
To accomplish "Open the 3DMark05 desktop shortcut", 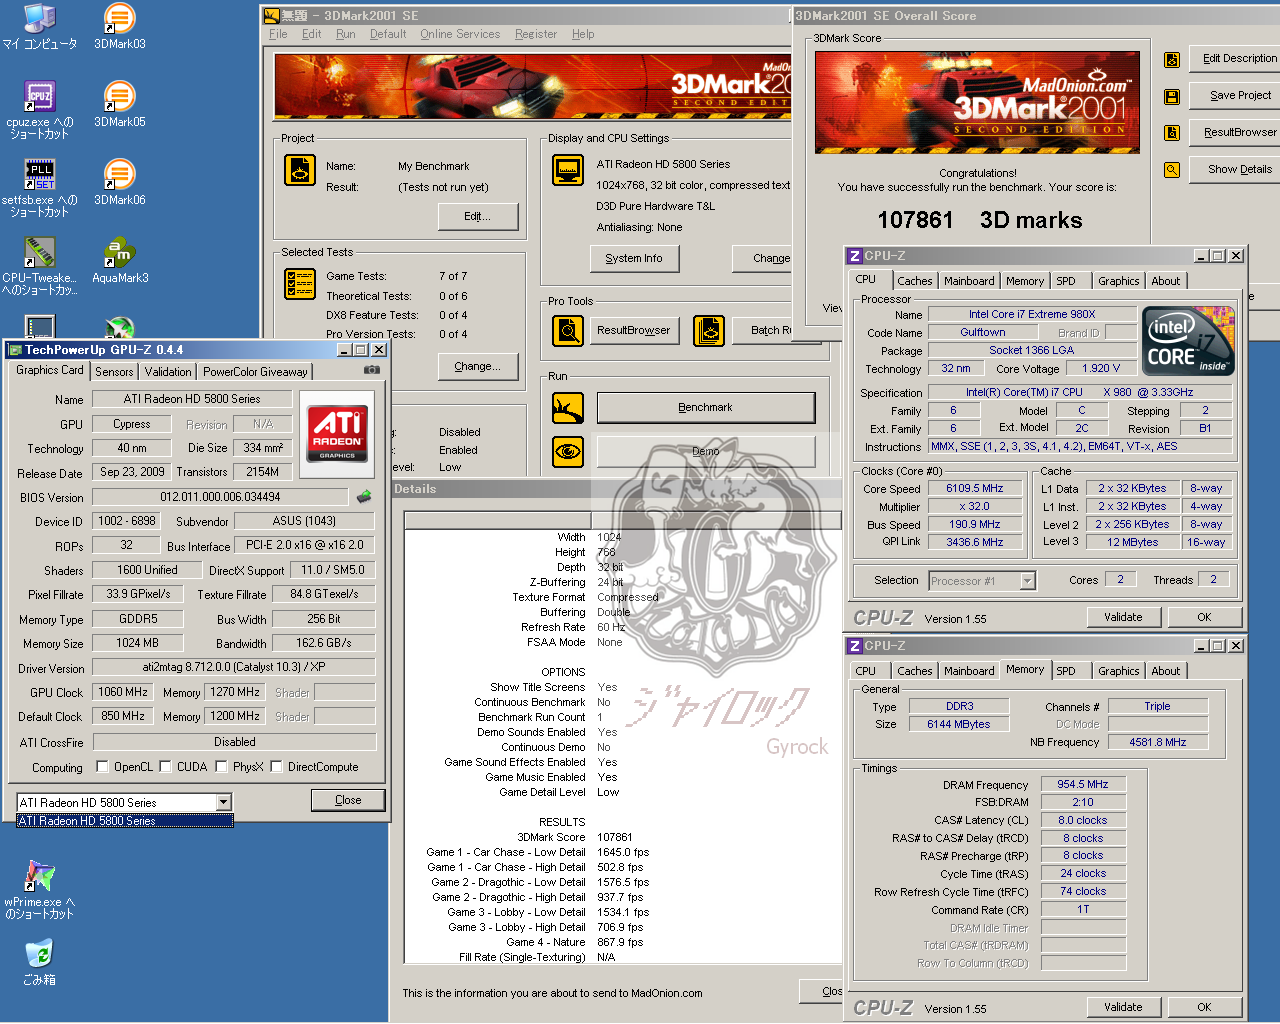I will (x=119, y=104).
